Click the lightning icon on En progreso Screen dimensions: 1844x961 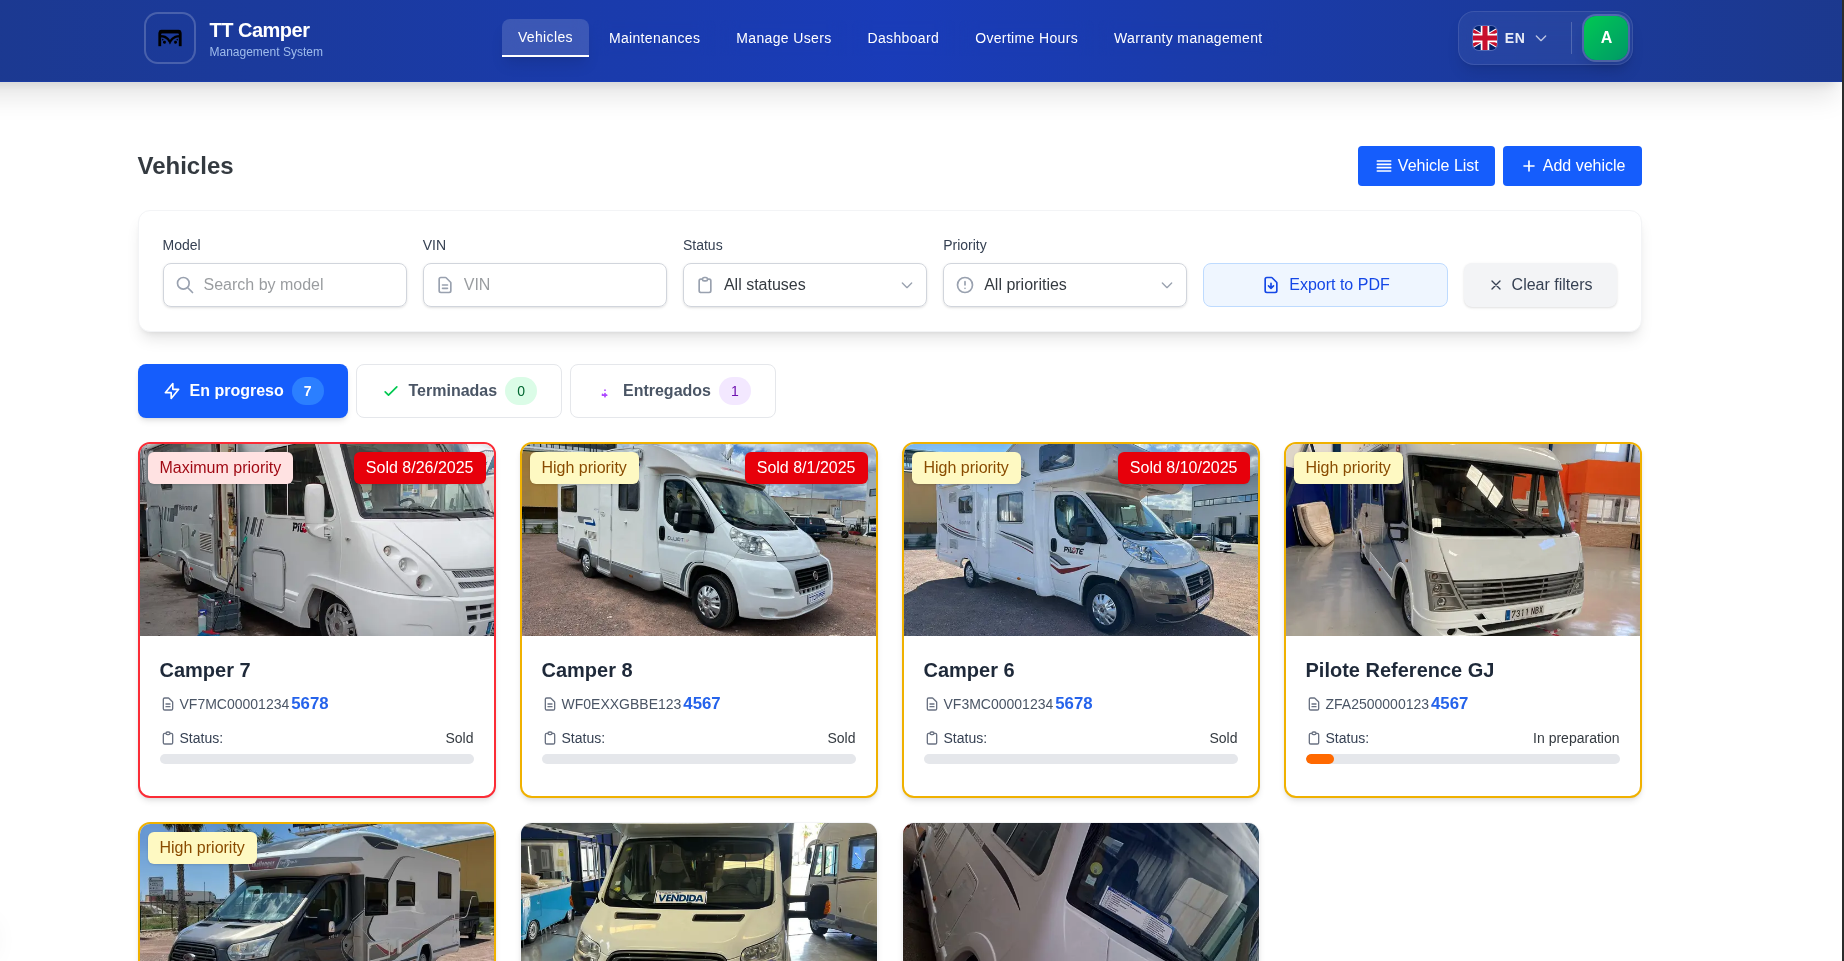tap(172, 391)
